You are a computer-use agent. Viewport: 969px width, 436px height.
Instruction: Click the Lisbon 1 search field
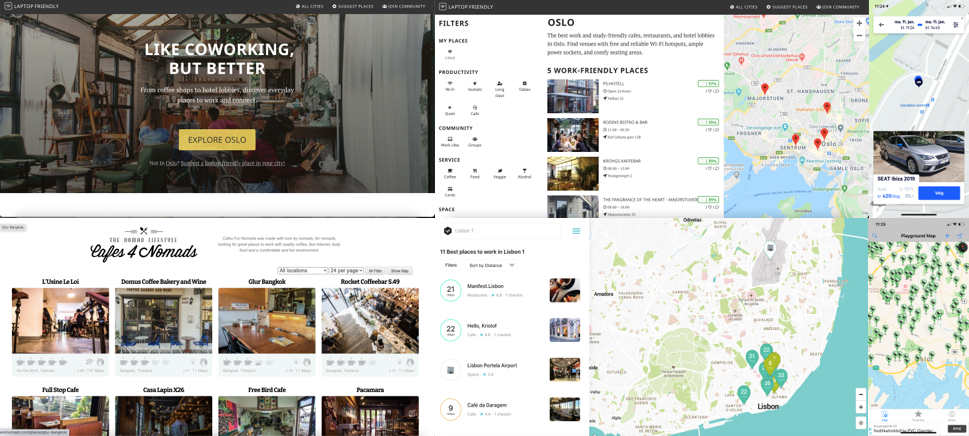pos(500,231)
